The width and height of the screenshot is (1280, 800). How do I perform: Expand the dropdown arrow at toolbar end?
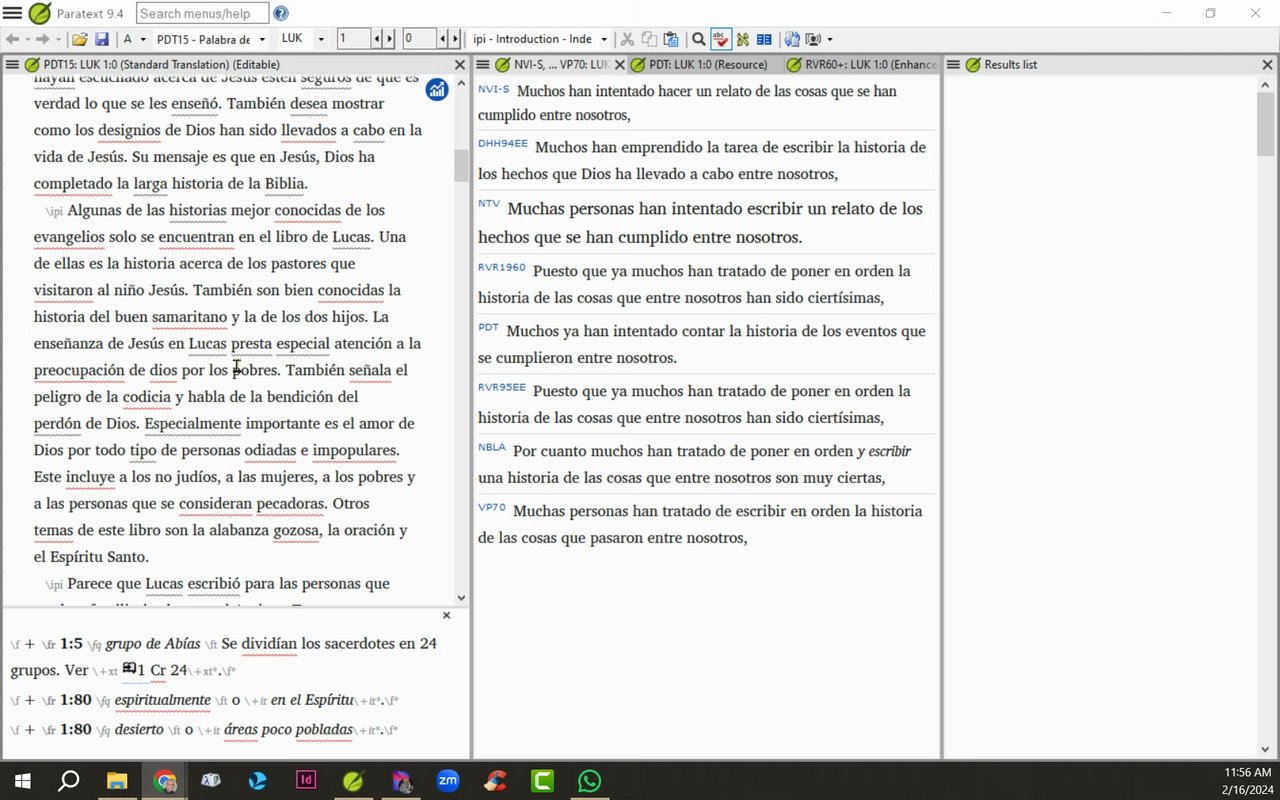click(x=830, y=39)
